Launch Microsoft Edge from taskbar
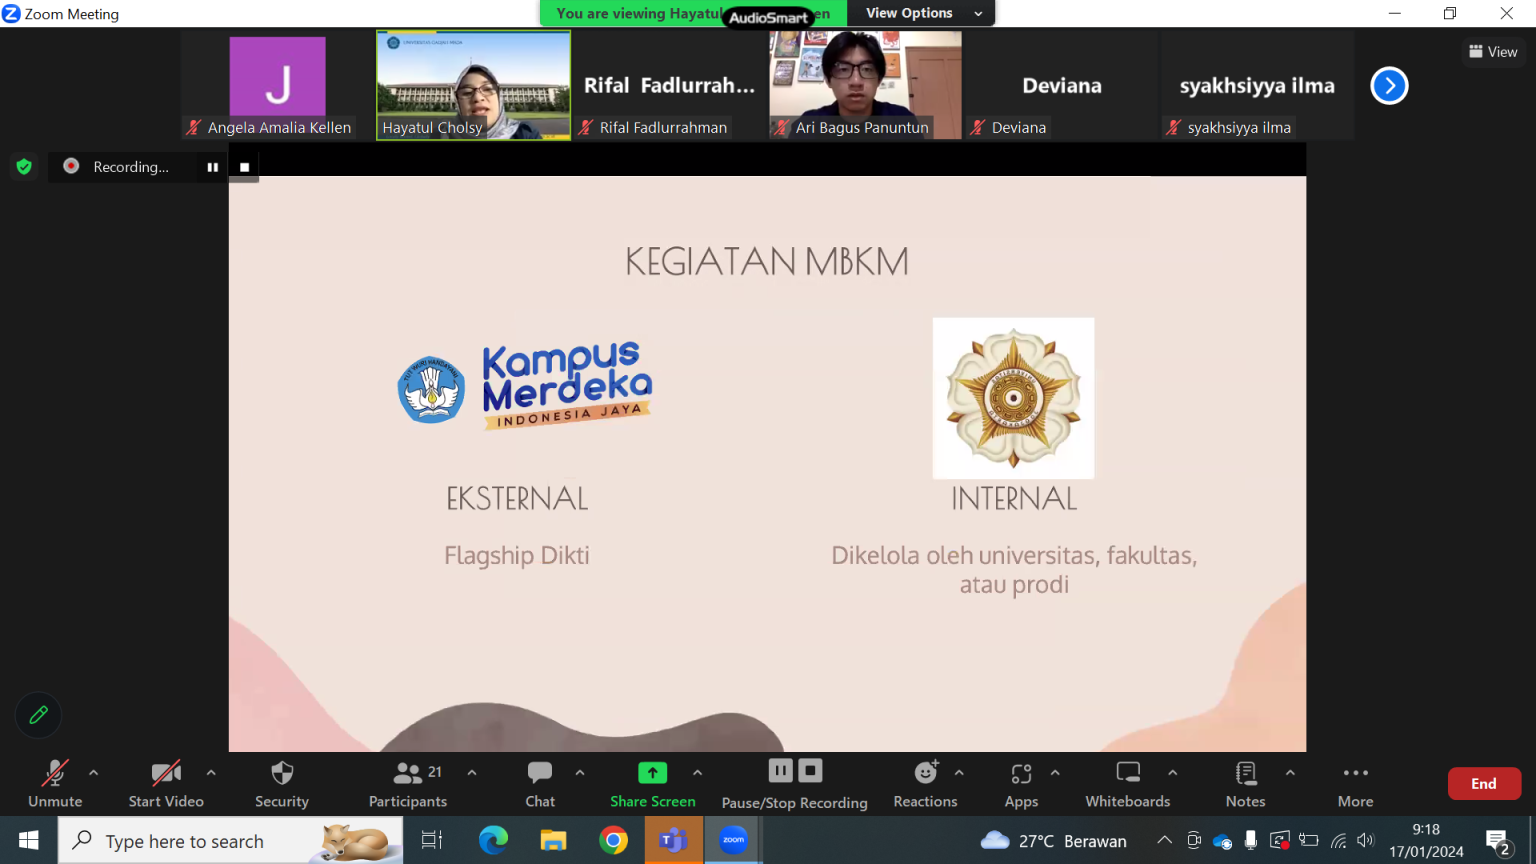 (x=493, y=841)
